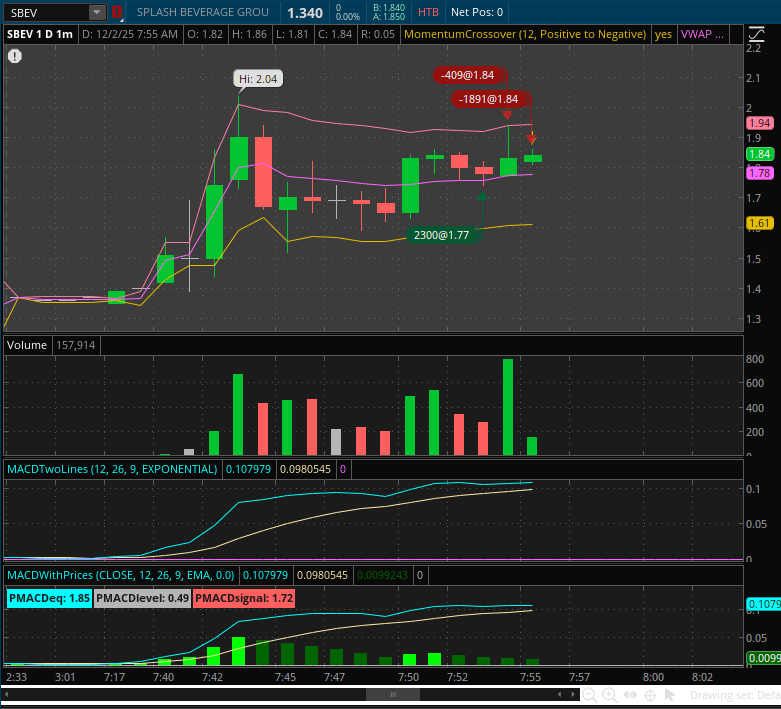The height and width of the screenshot is (709, 781).
Task: Click the C: 1.84 close price readout
Action: (x=335, y=34)
